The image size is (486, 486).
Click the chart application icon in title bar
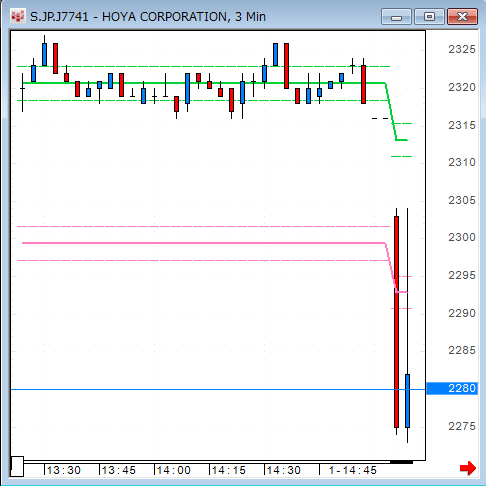tap(17, 16)
